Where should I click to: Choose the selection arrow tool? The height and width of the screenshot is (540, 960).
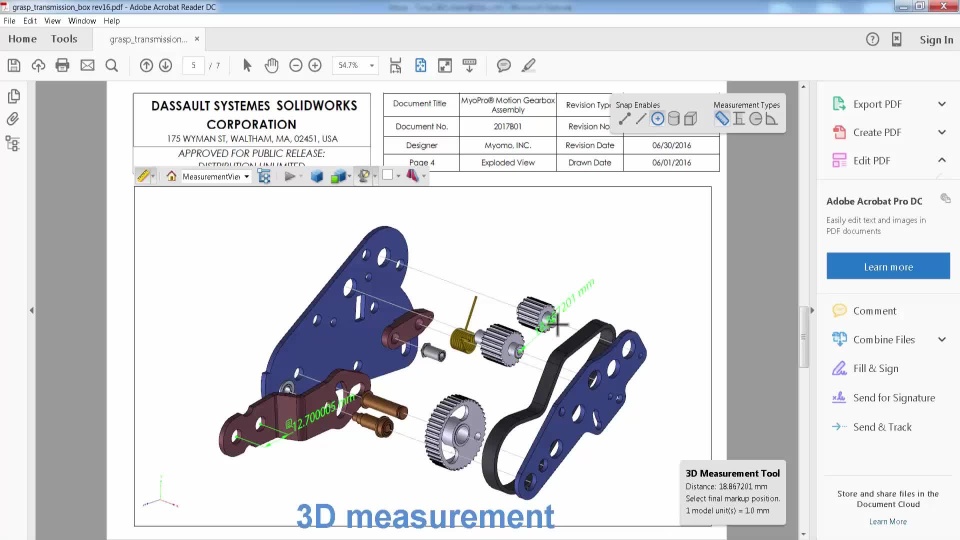247,66
